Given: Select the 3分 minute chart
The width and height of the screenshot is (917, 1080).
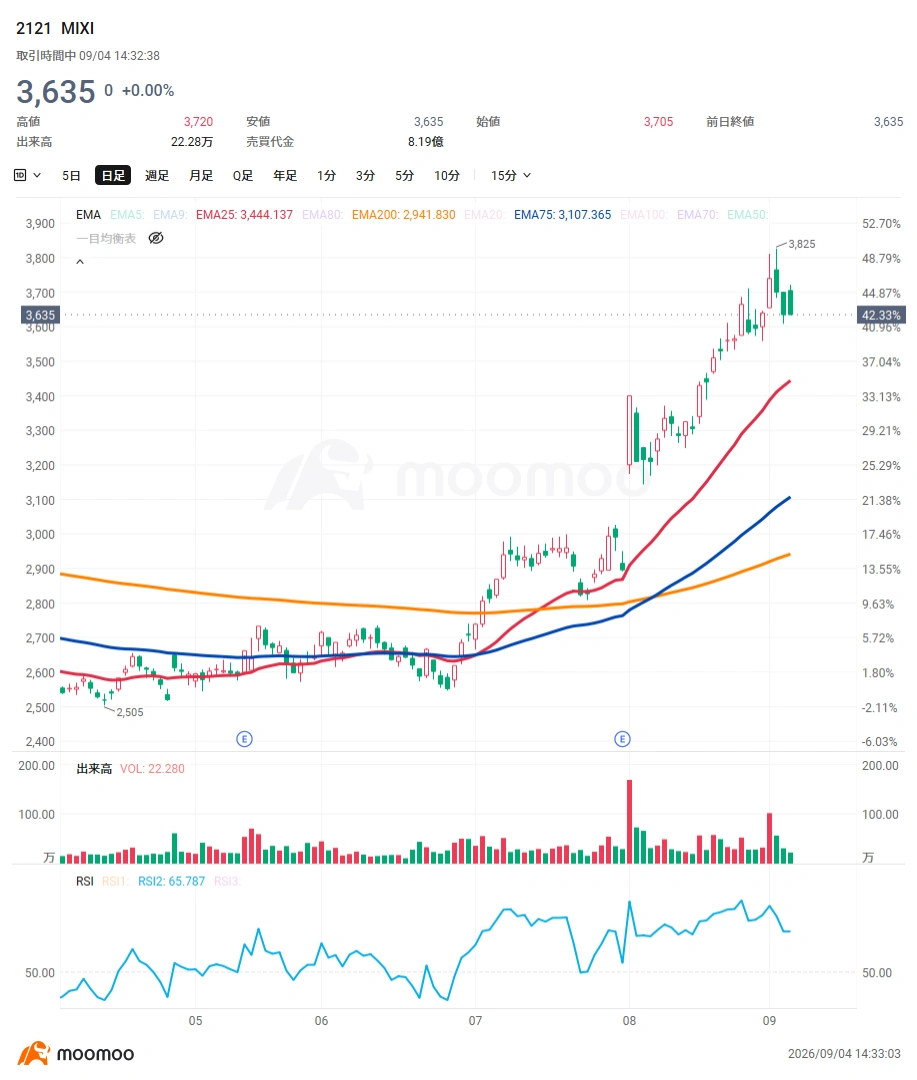Looking at the screenshot, I should [365, 176].
